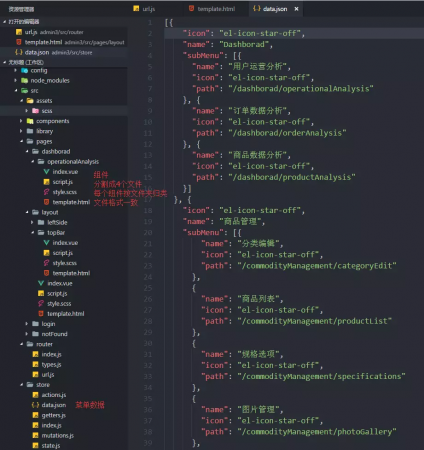Collapse the workspace section header arrow
Image resolution: width=424 pixels, height=450 pixels.
[x=4, y=62]
